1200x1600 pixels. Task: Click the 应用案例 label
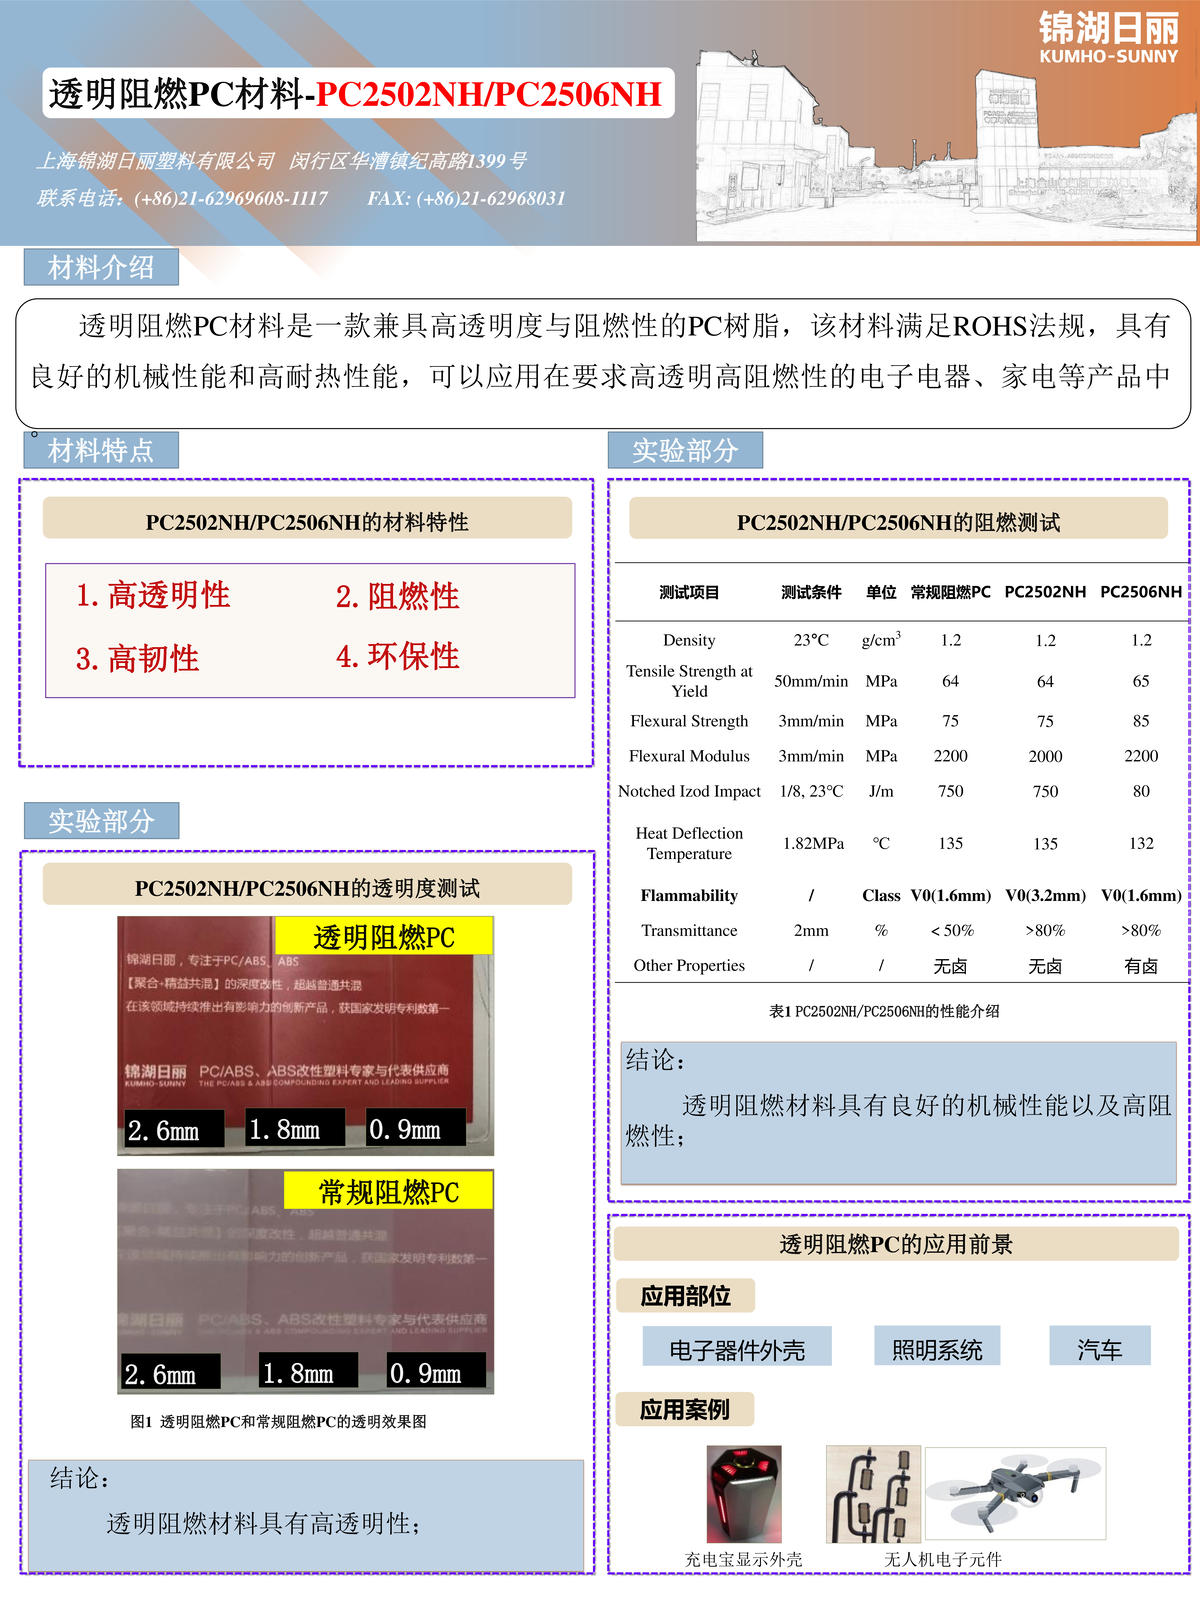pos(685,1410)
